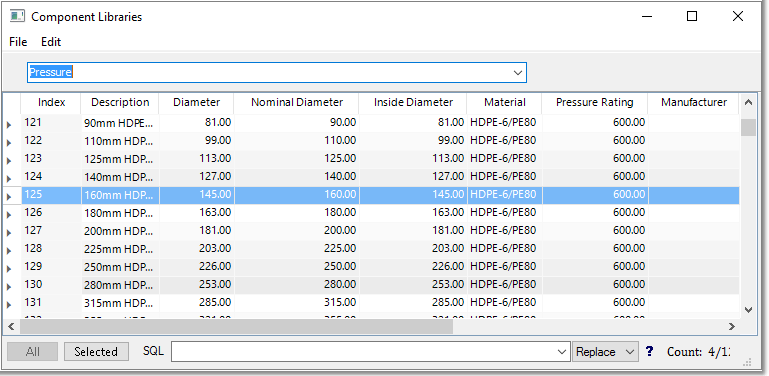Click the Material column header
Screen dimensions: 769x376
click(505, 102)
